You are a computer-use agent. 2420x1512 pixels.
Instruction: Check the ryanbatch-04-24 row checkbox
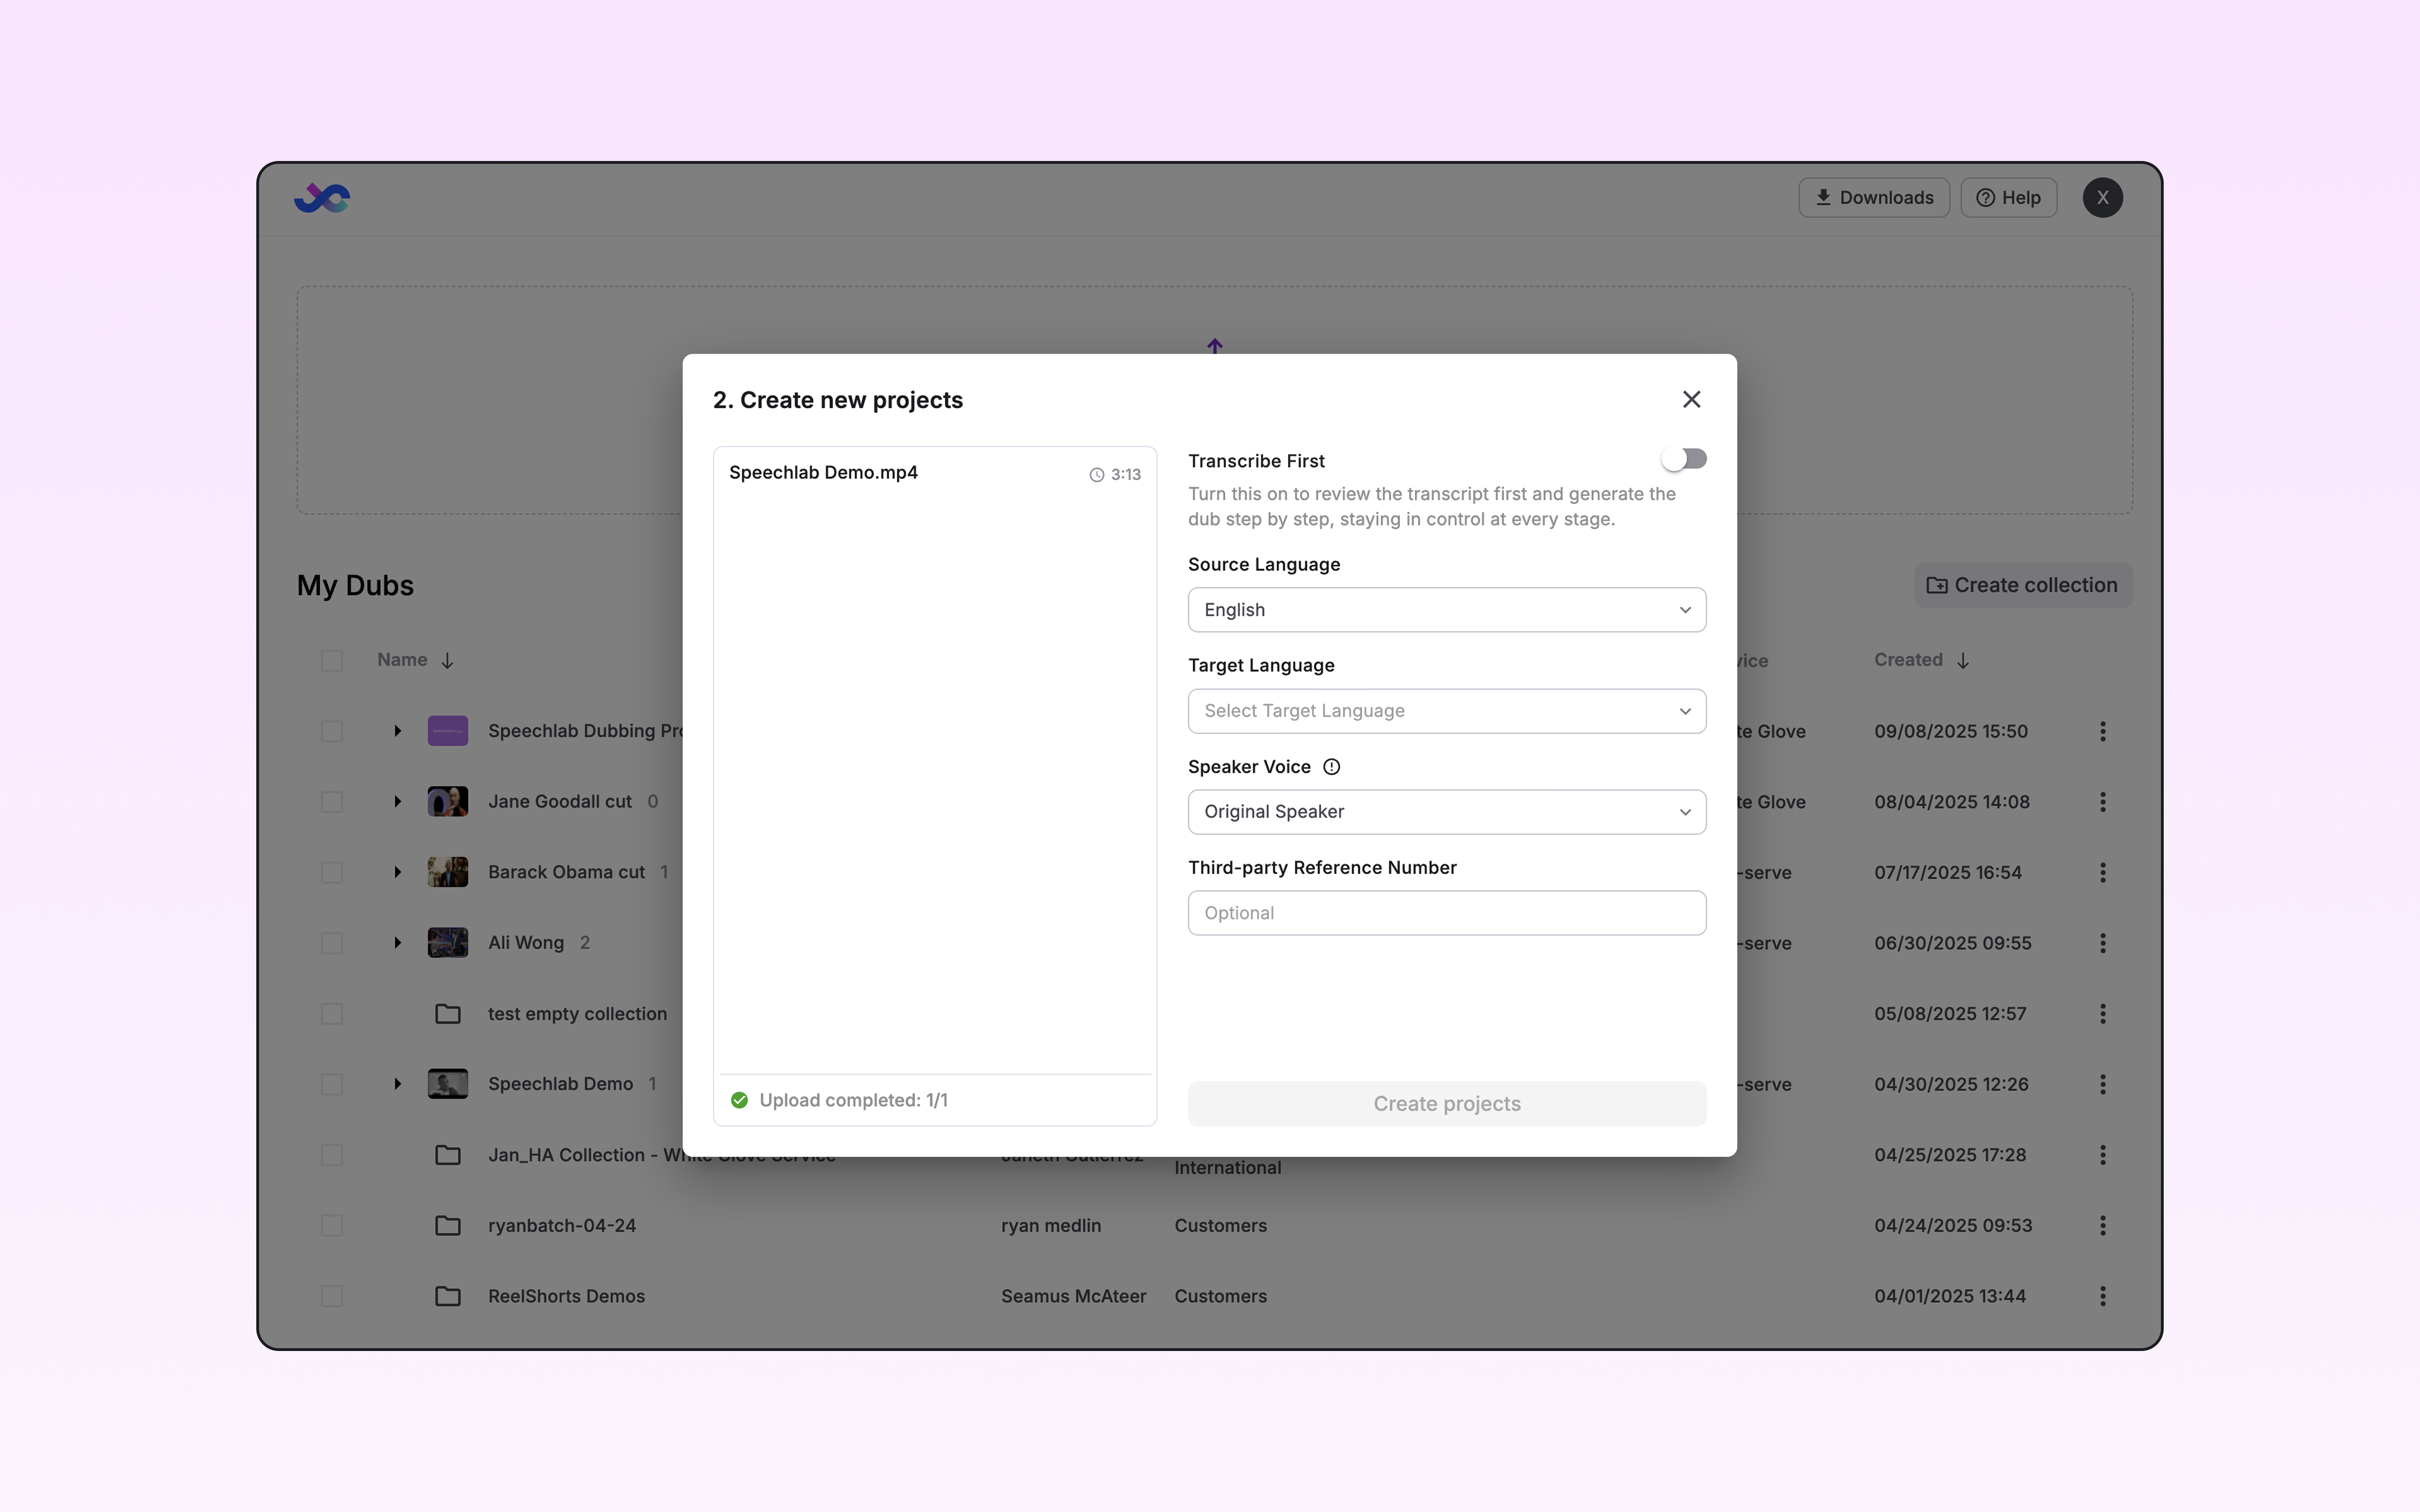[332, 1226]
